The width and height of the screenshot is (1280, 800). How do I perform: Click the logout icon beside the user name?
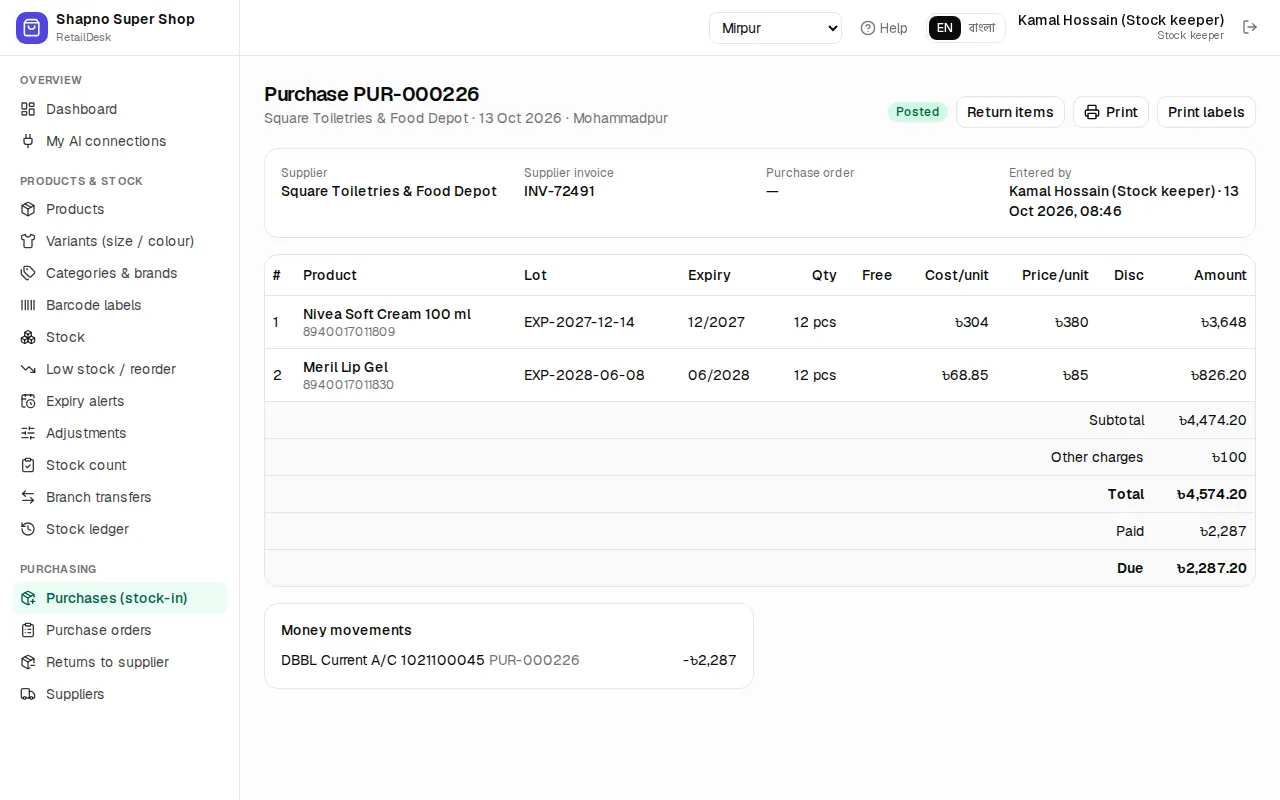[1250, 27]
